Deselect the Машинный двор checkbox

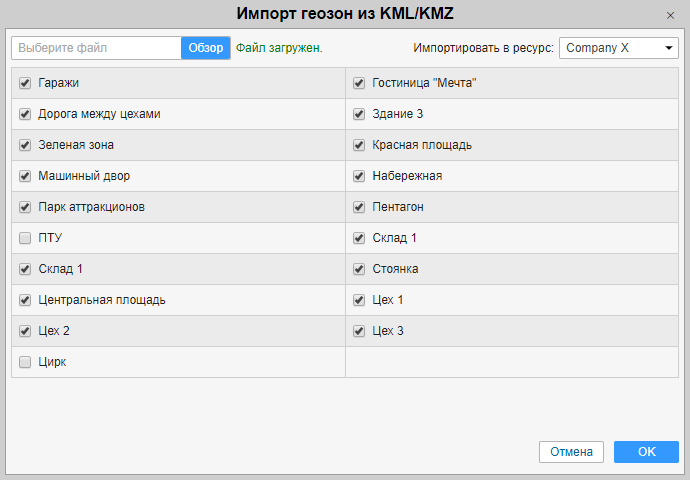pos(26,176)
